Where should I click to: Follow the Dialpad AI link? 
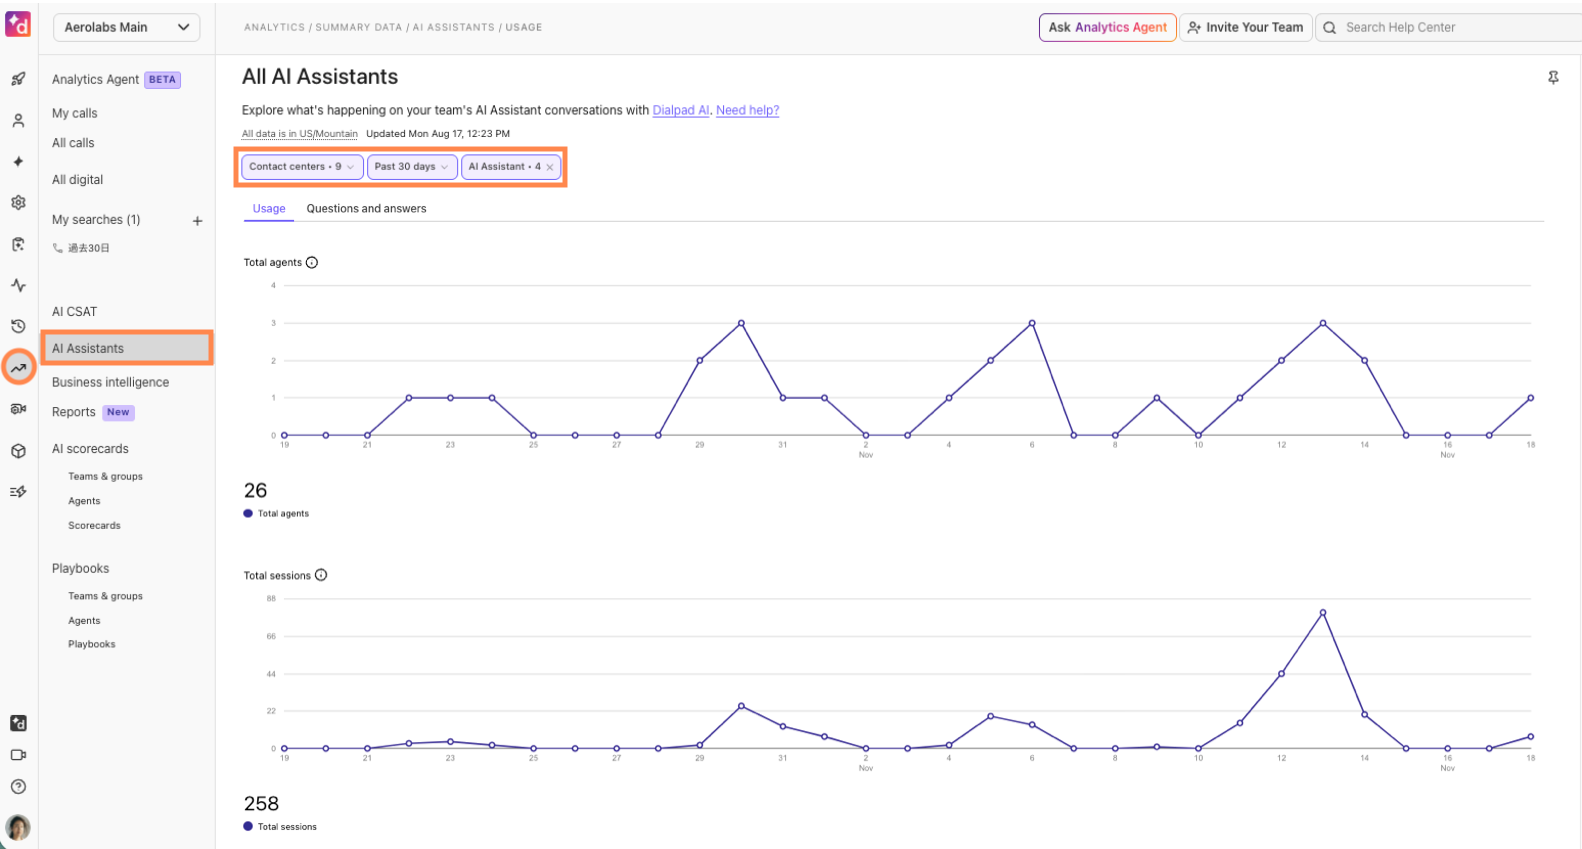[x=681, y=110]
